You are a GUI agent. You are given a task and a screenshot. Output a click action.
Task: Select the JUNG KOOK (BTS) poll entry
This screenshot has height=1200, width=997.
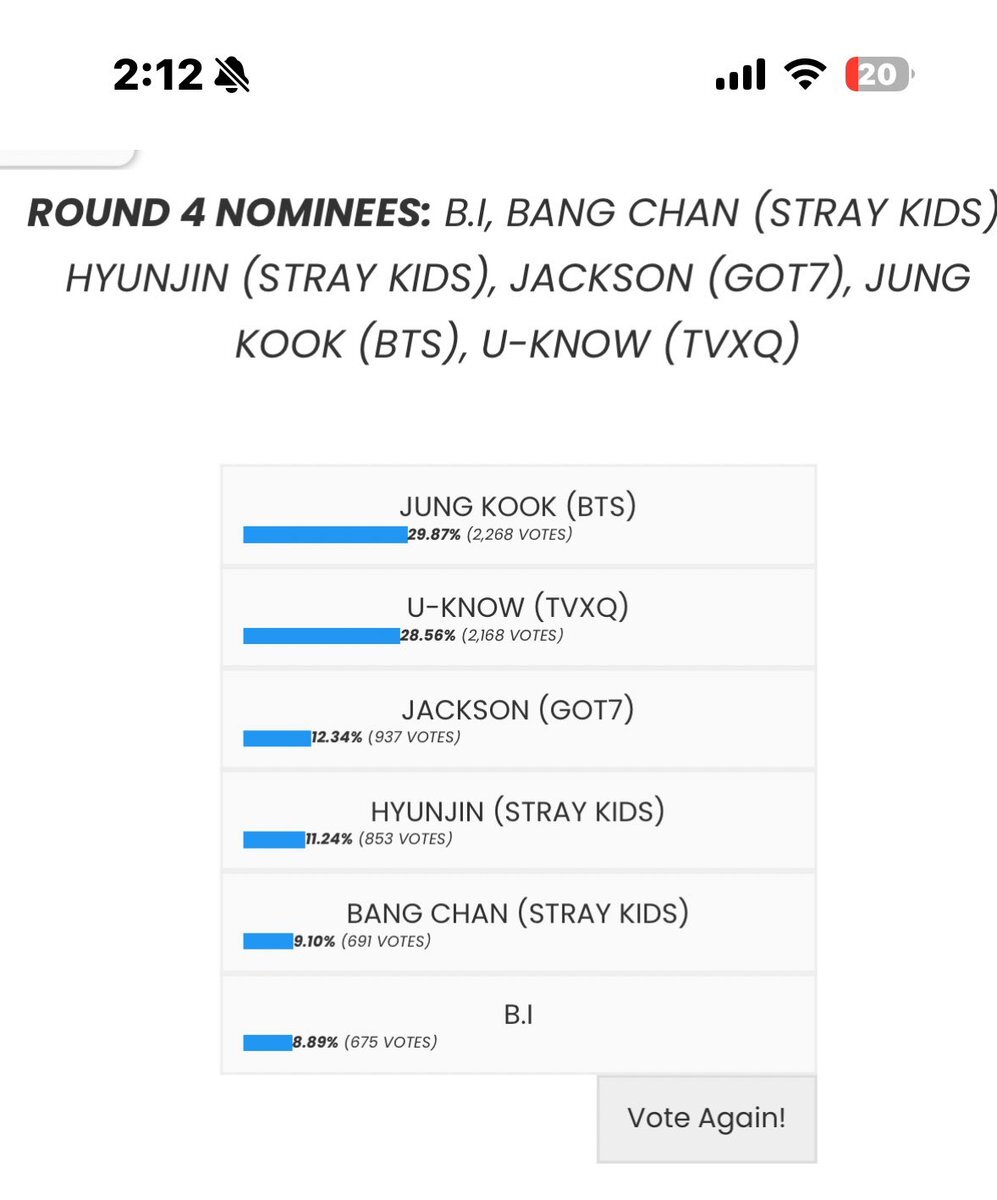(x=518, y=515)
